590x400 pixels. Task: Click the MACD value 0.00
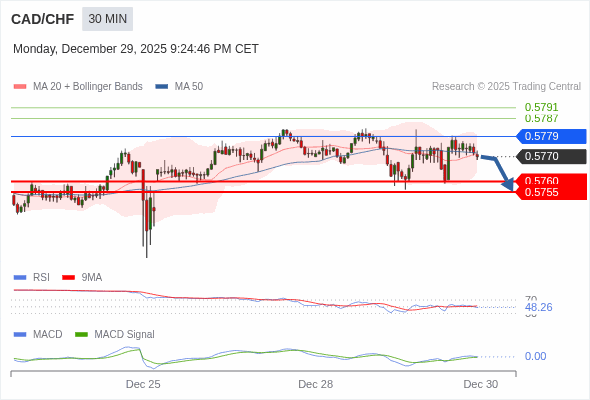(535, 356)
